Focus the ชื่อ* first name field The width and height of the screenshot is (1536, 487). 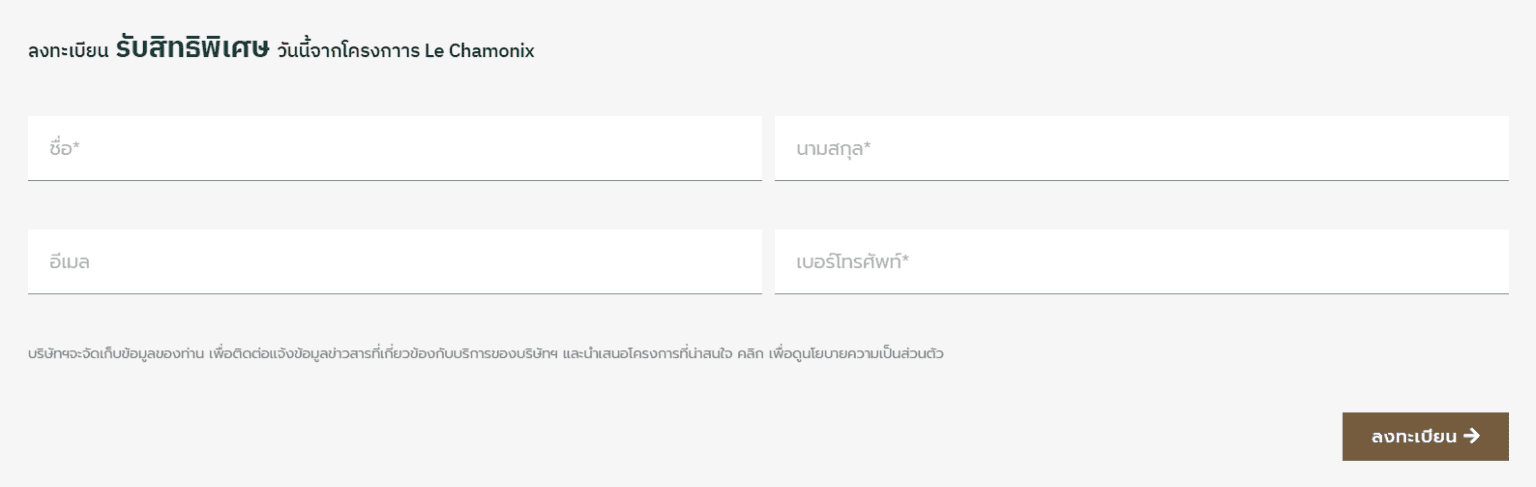tap(395, 148)
